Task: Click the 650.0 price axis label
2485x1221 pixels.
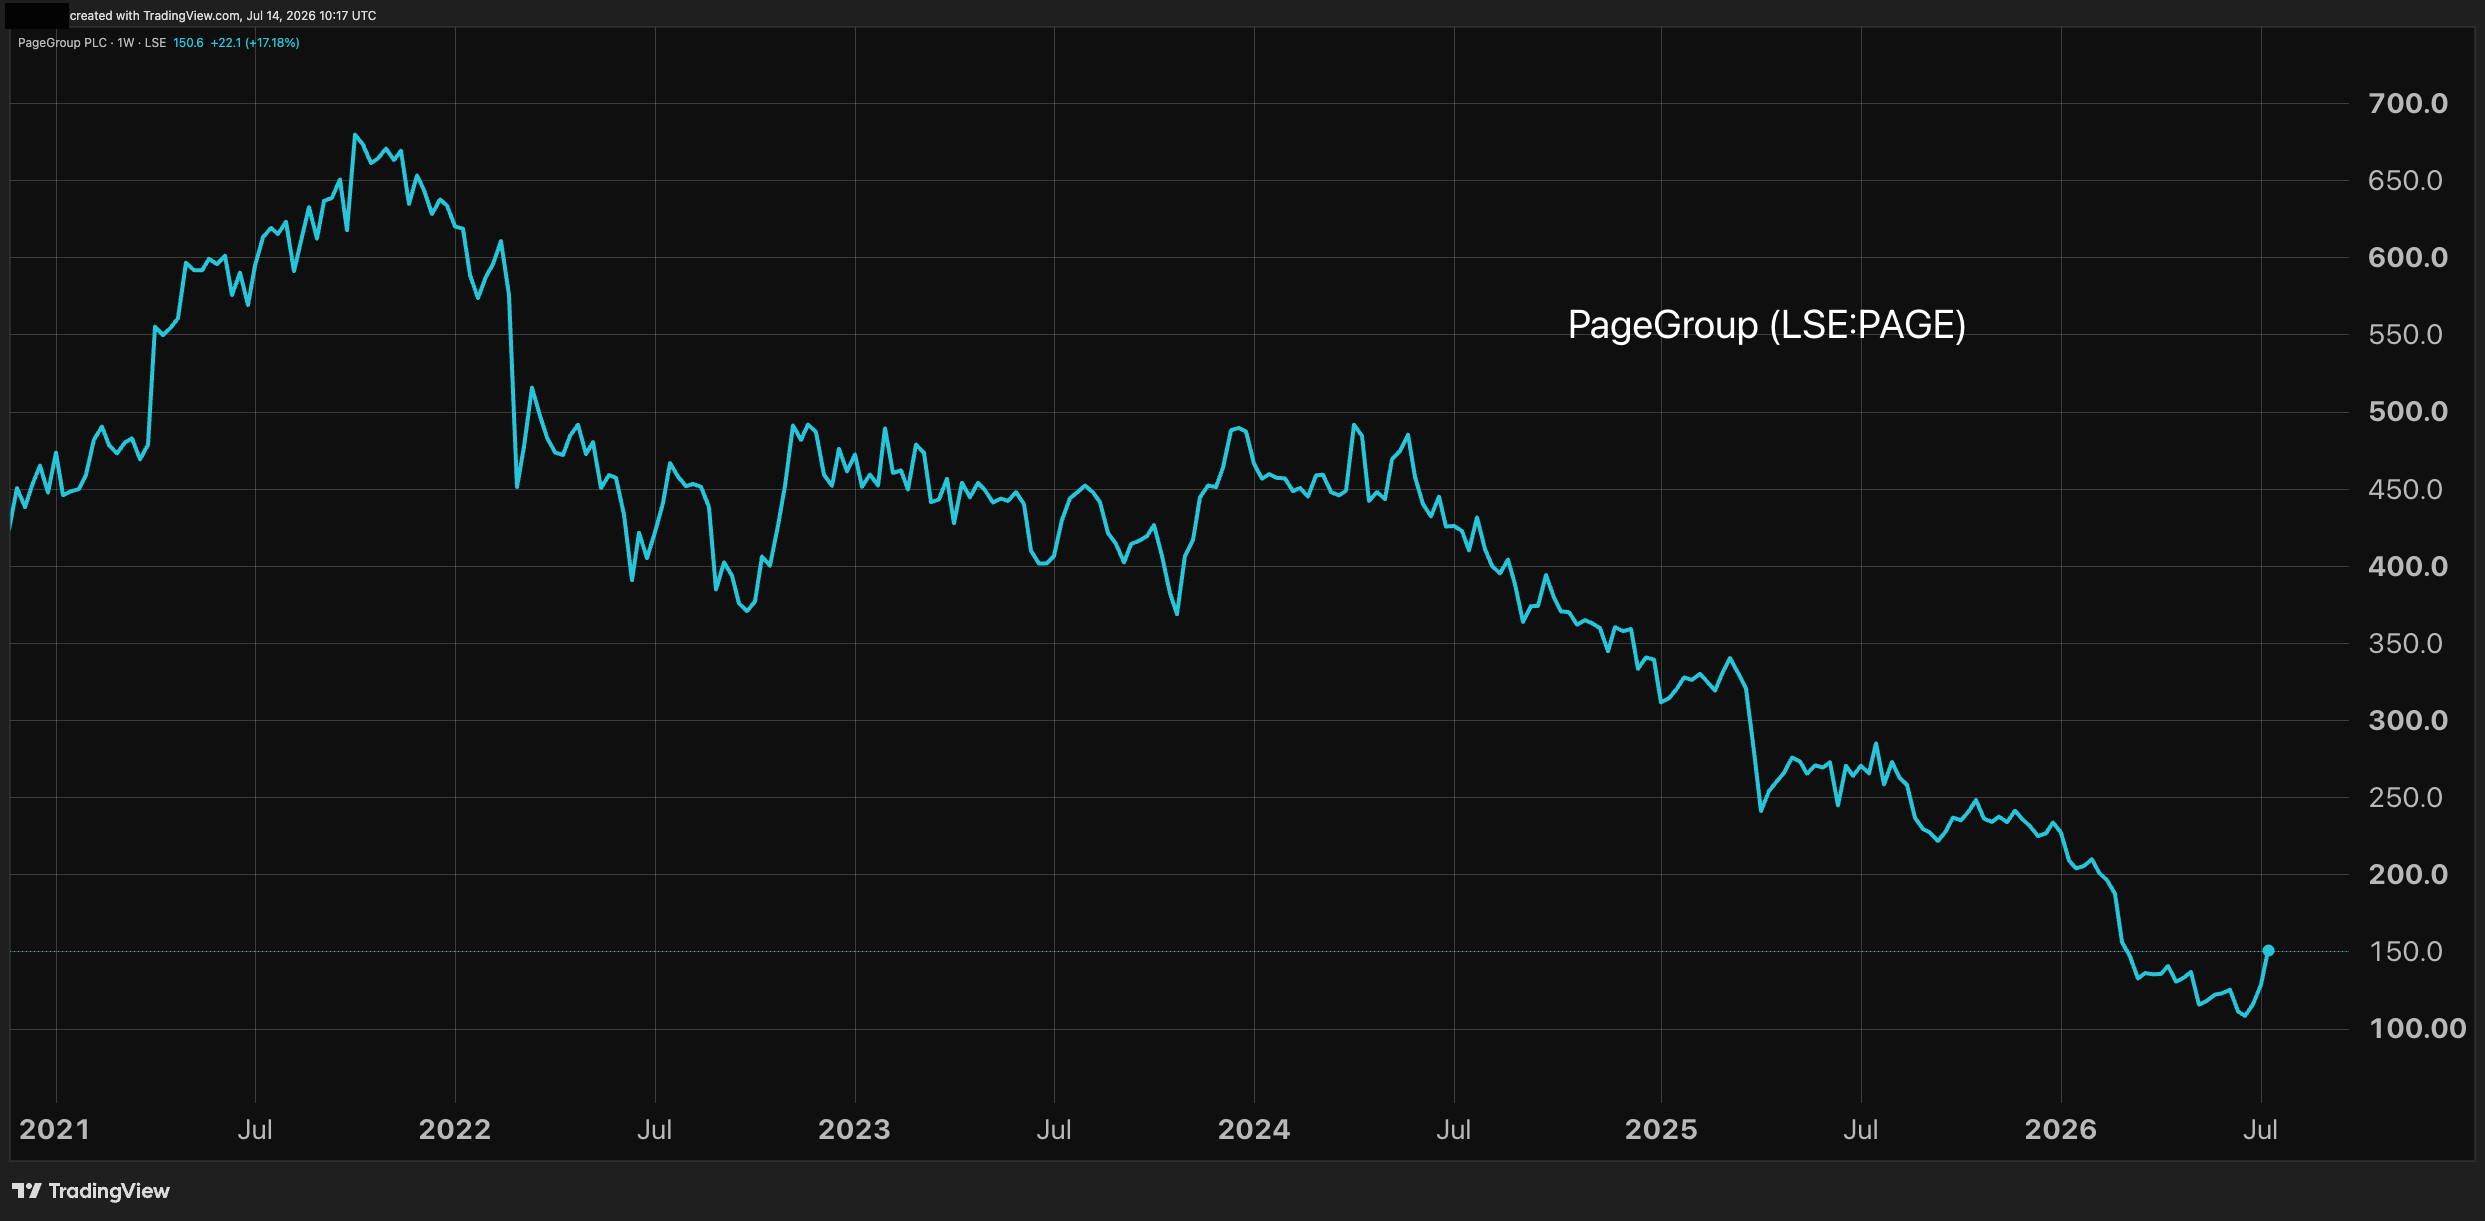Action: click(x=2405, y=180)
